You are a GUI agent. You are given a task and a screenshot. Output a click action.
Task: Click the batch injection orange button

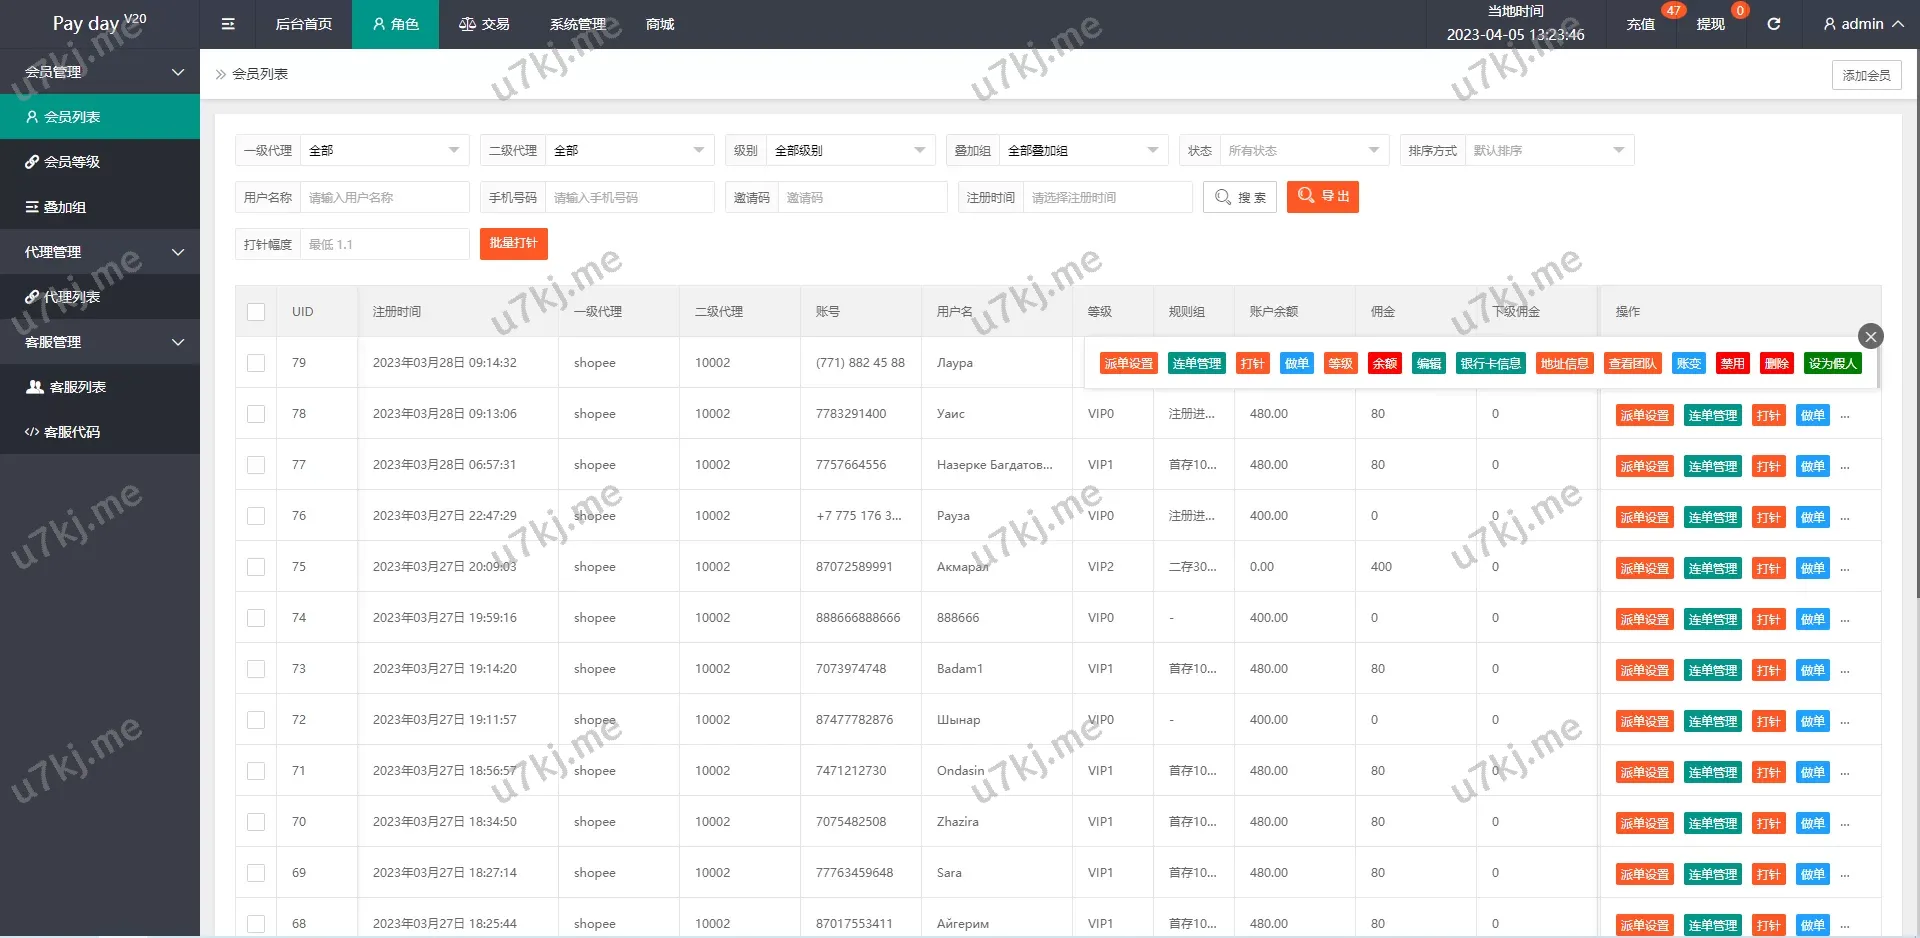[x=513, y=244]
